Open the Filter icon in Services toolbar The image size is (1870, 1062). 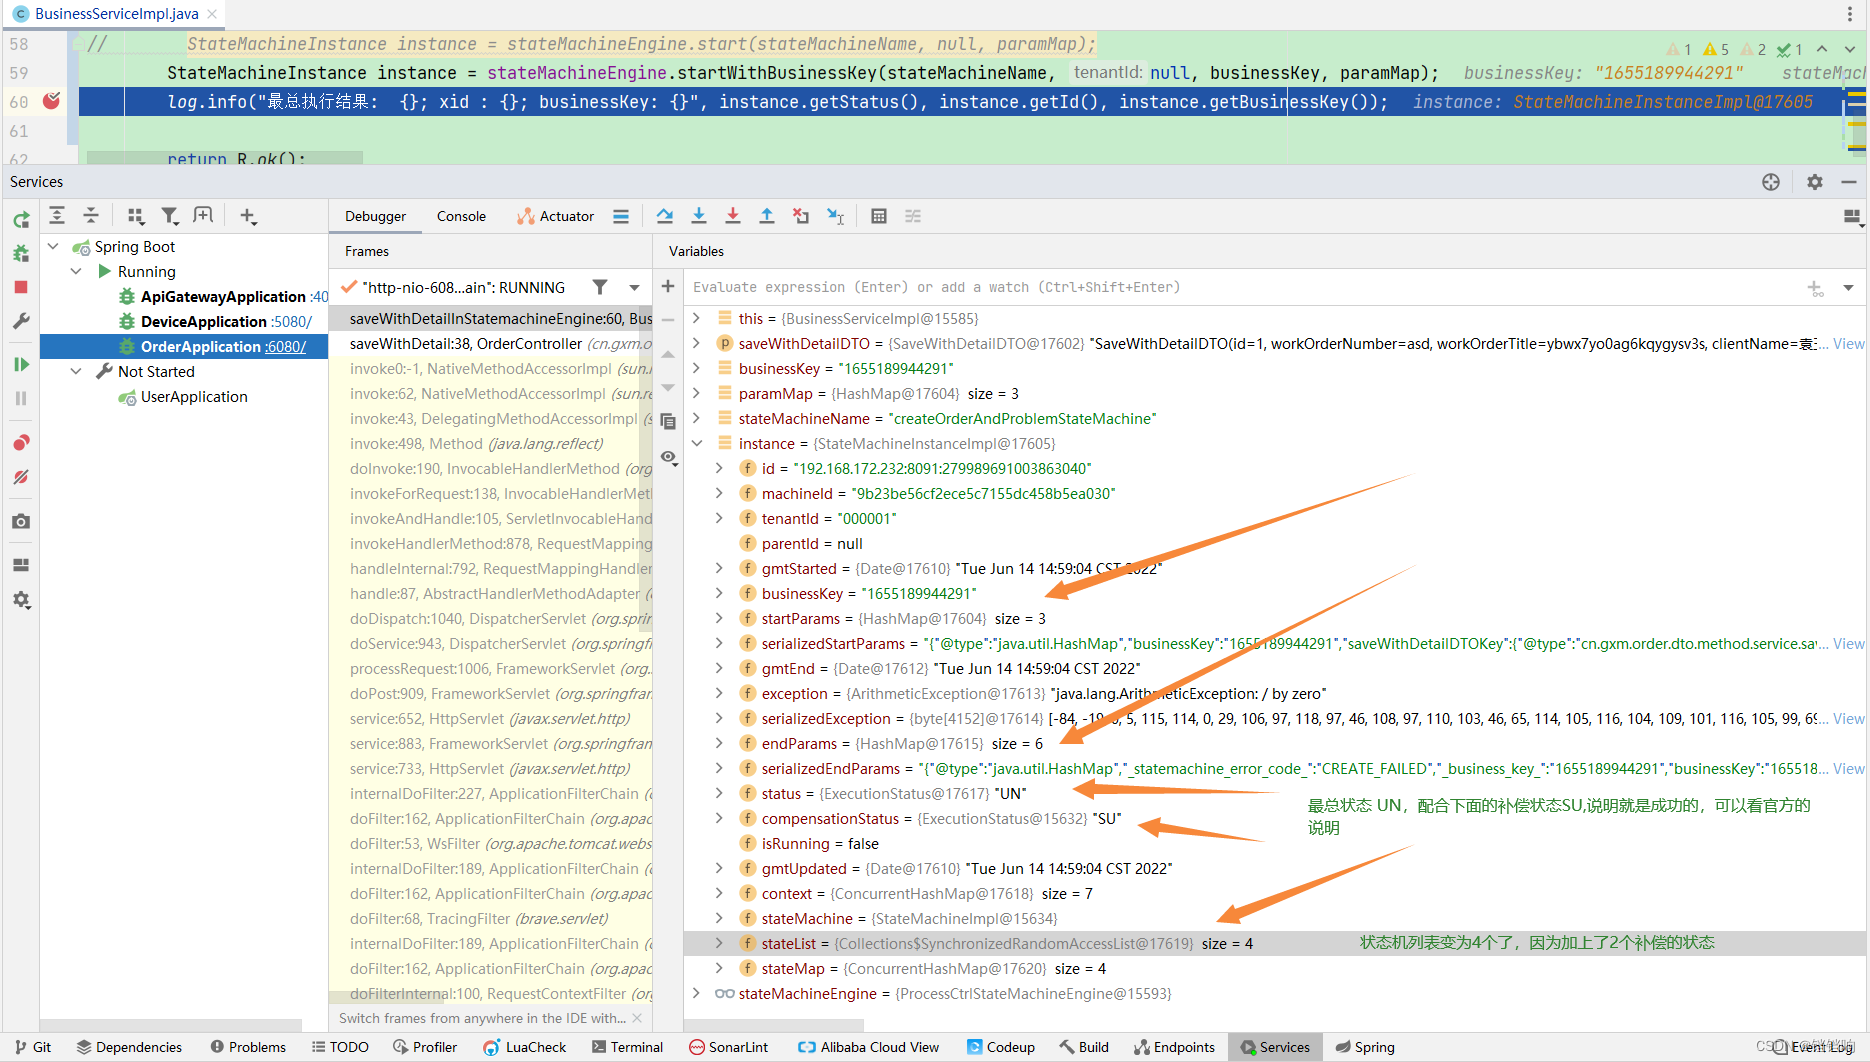coord(170,216)
